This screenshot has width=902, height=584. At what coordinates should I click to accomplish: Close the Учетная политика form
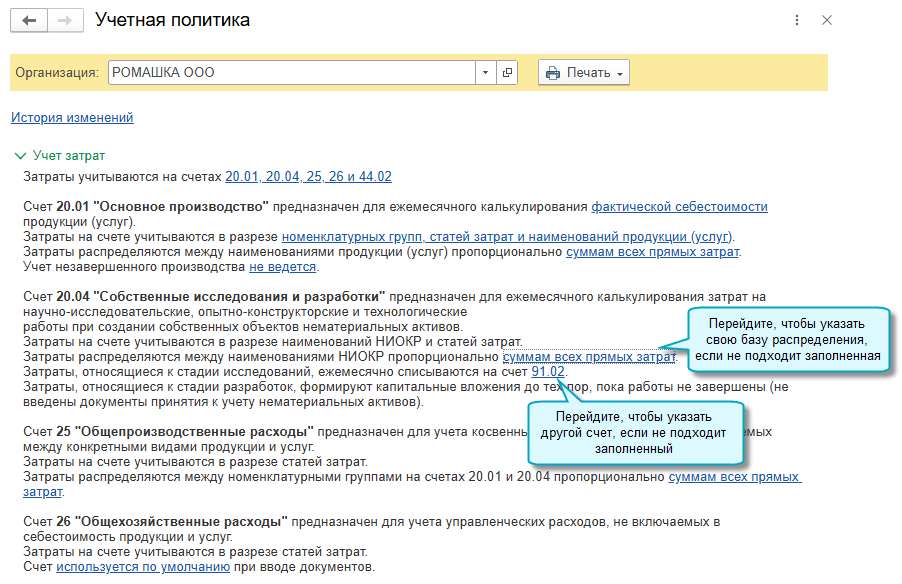tap(826, 21)
